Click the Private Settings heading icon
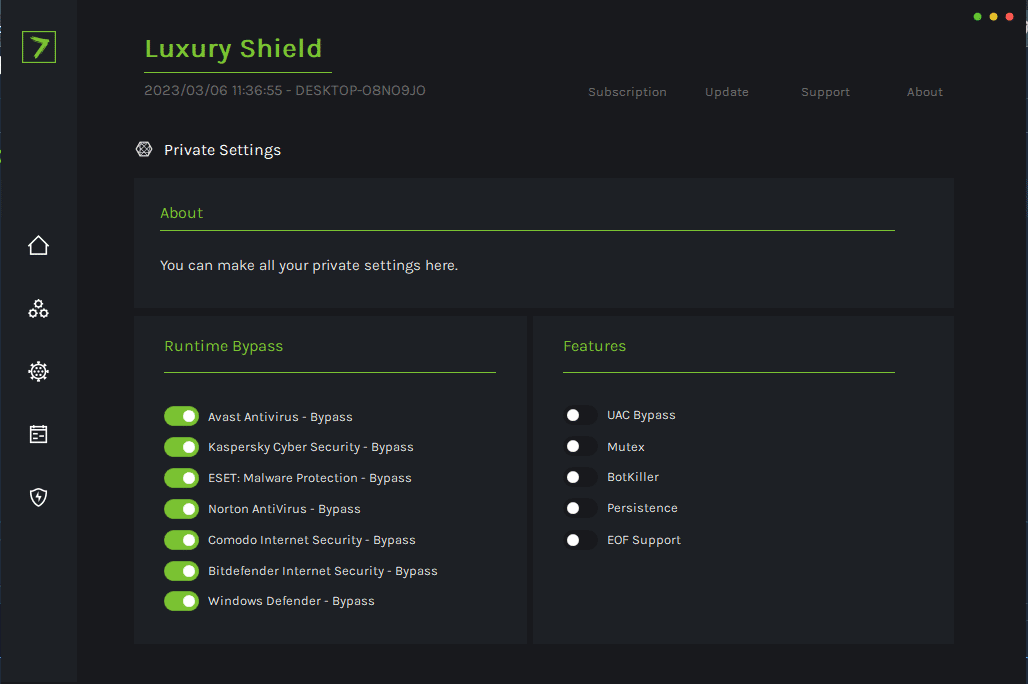Viewport: 1028px width, 684px height. click(144, 150)
